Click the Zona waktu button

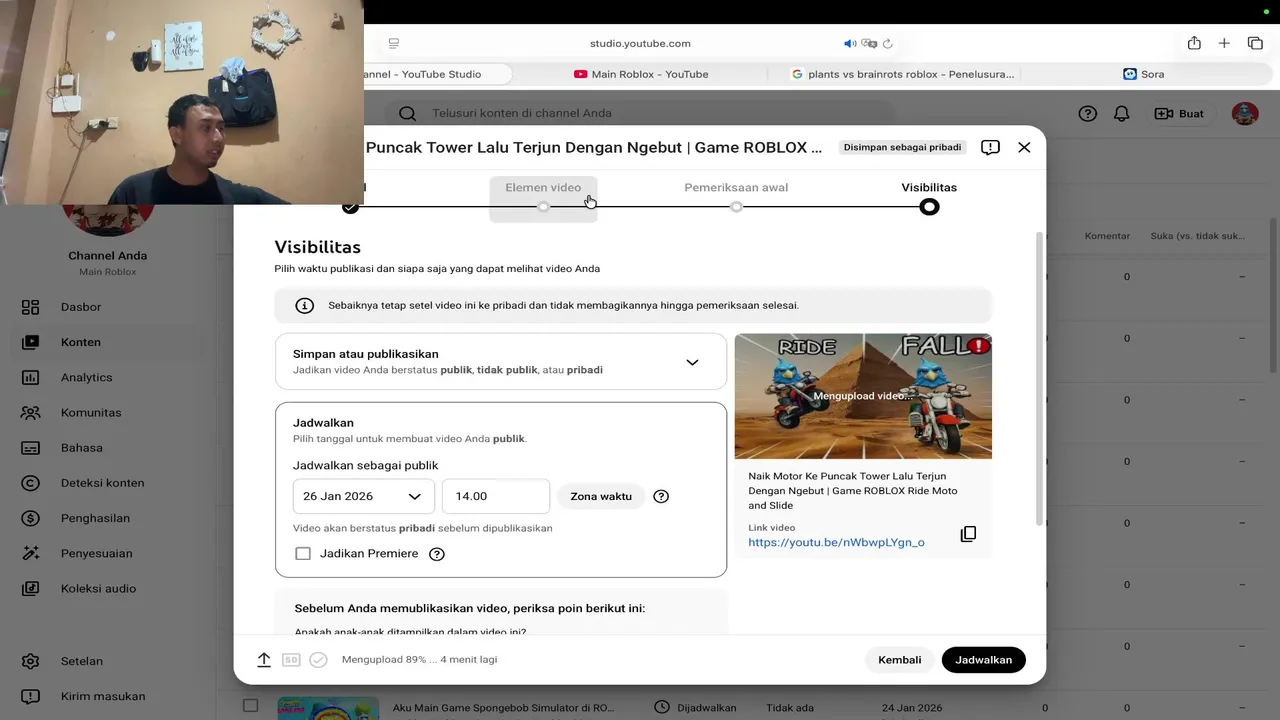coord(601,496)
